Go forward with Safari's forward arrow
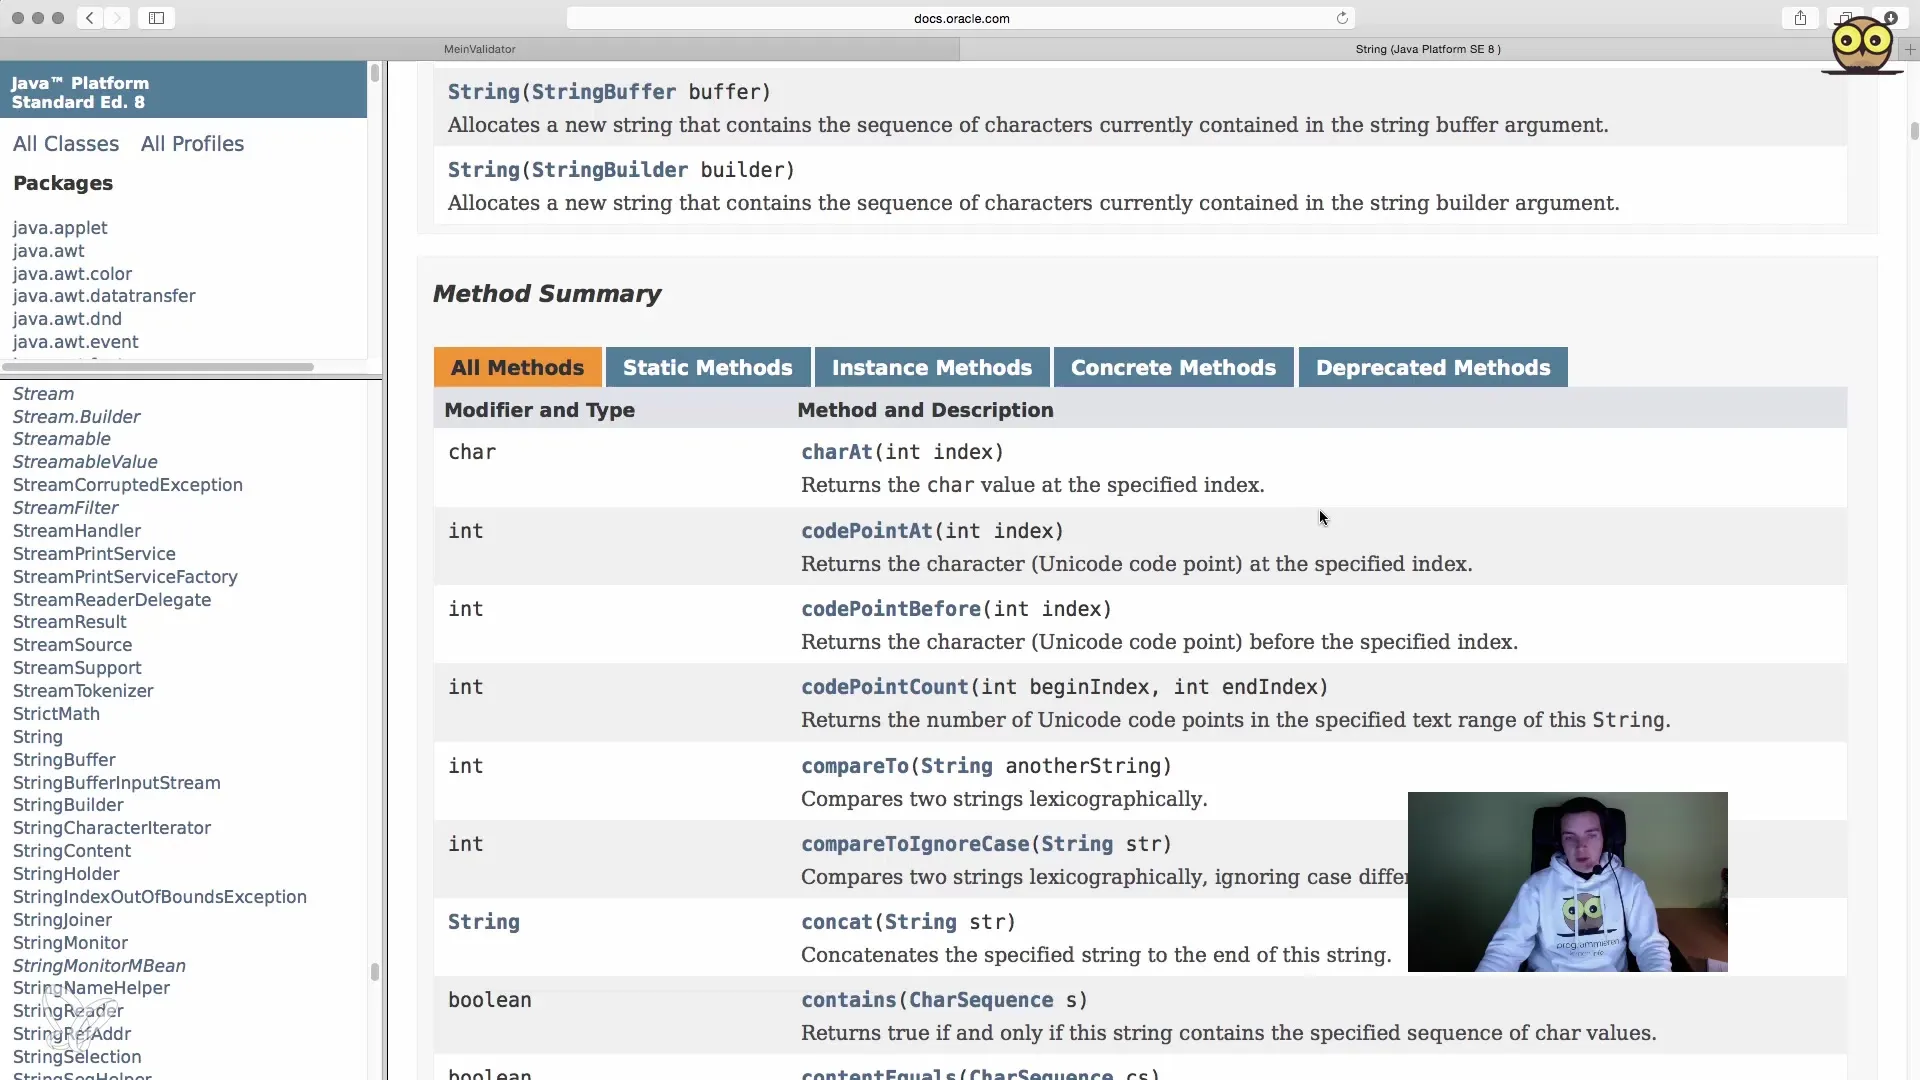 (117, 18)
